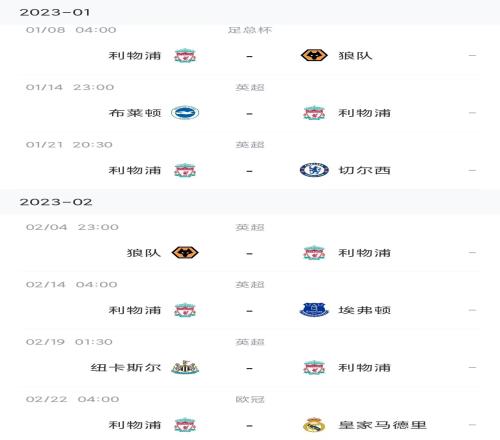Click Liverpool crest in 01/14 away match
Image resolution: width=500 pixels, height=440 pixels.
pos(314,113)
